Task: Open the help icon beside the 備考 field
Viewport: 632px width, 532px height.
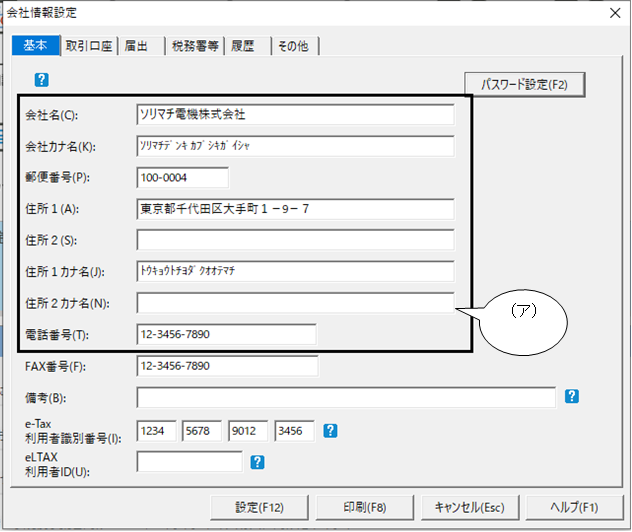Action: pos(572,397)
